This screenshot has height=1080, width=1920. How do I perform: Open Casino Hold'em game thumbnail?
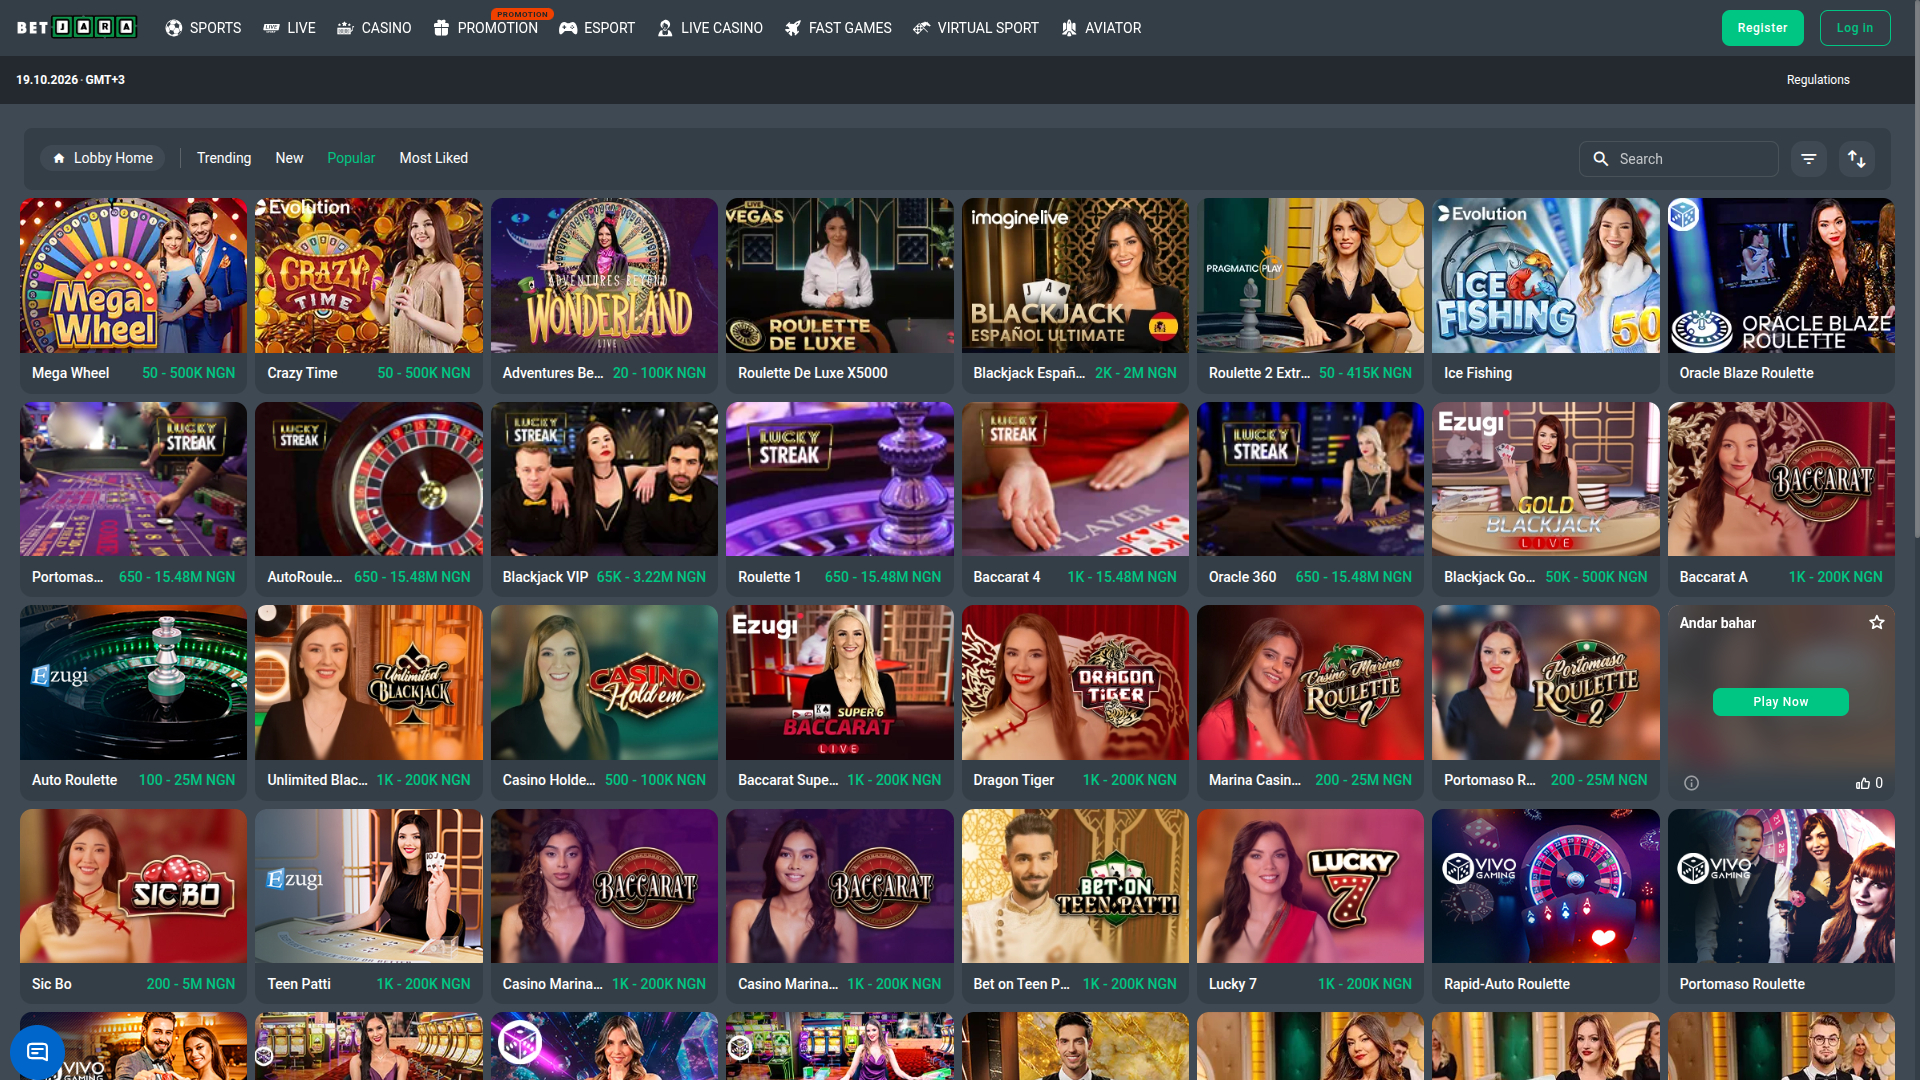pyautogui.click(x=604, y=682)
